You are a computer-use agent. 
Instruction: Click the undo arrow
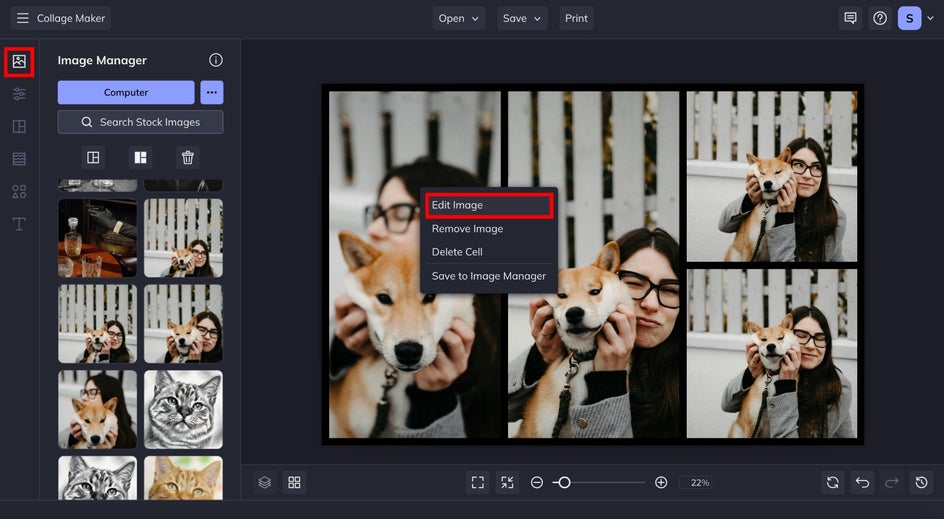pos(862,482)
